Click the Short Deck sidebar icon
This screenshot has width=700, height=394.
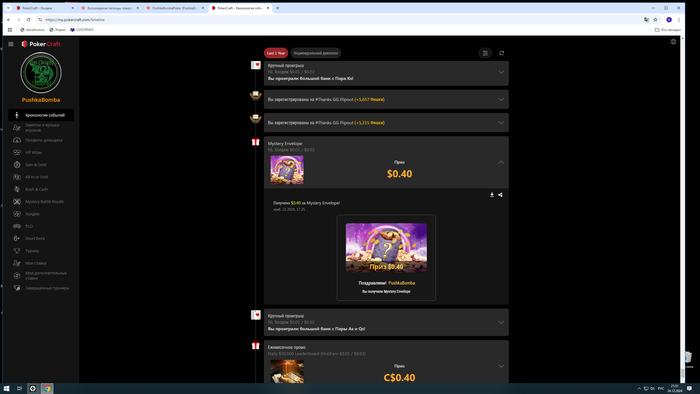[x=17, y=238]
